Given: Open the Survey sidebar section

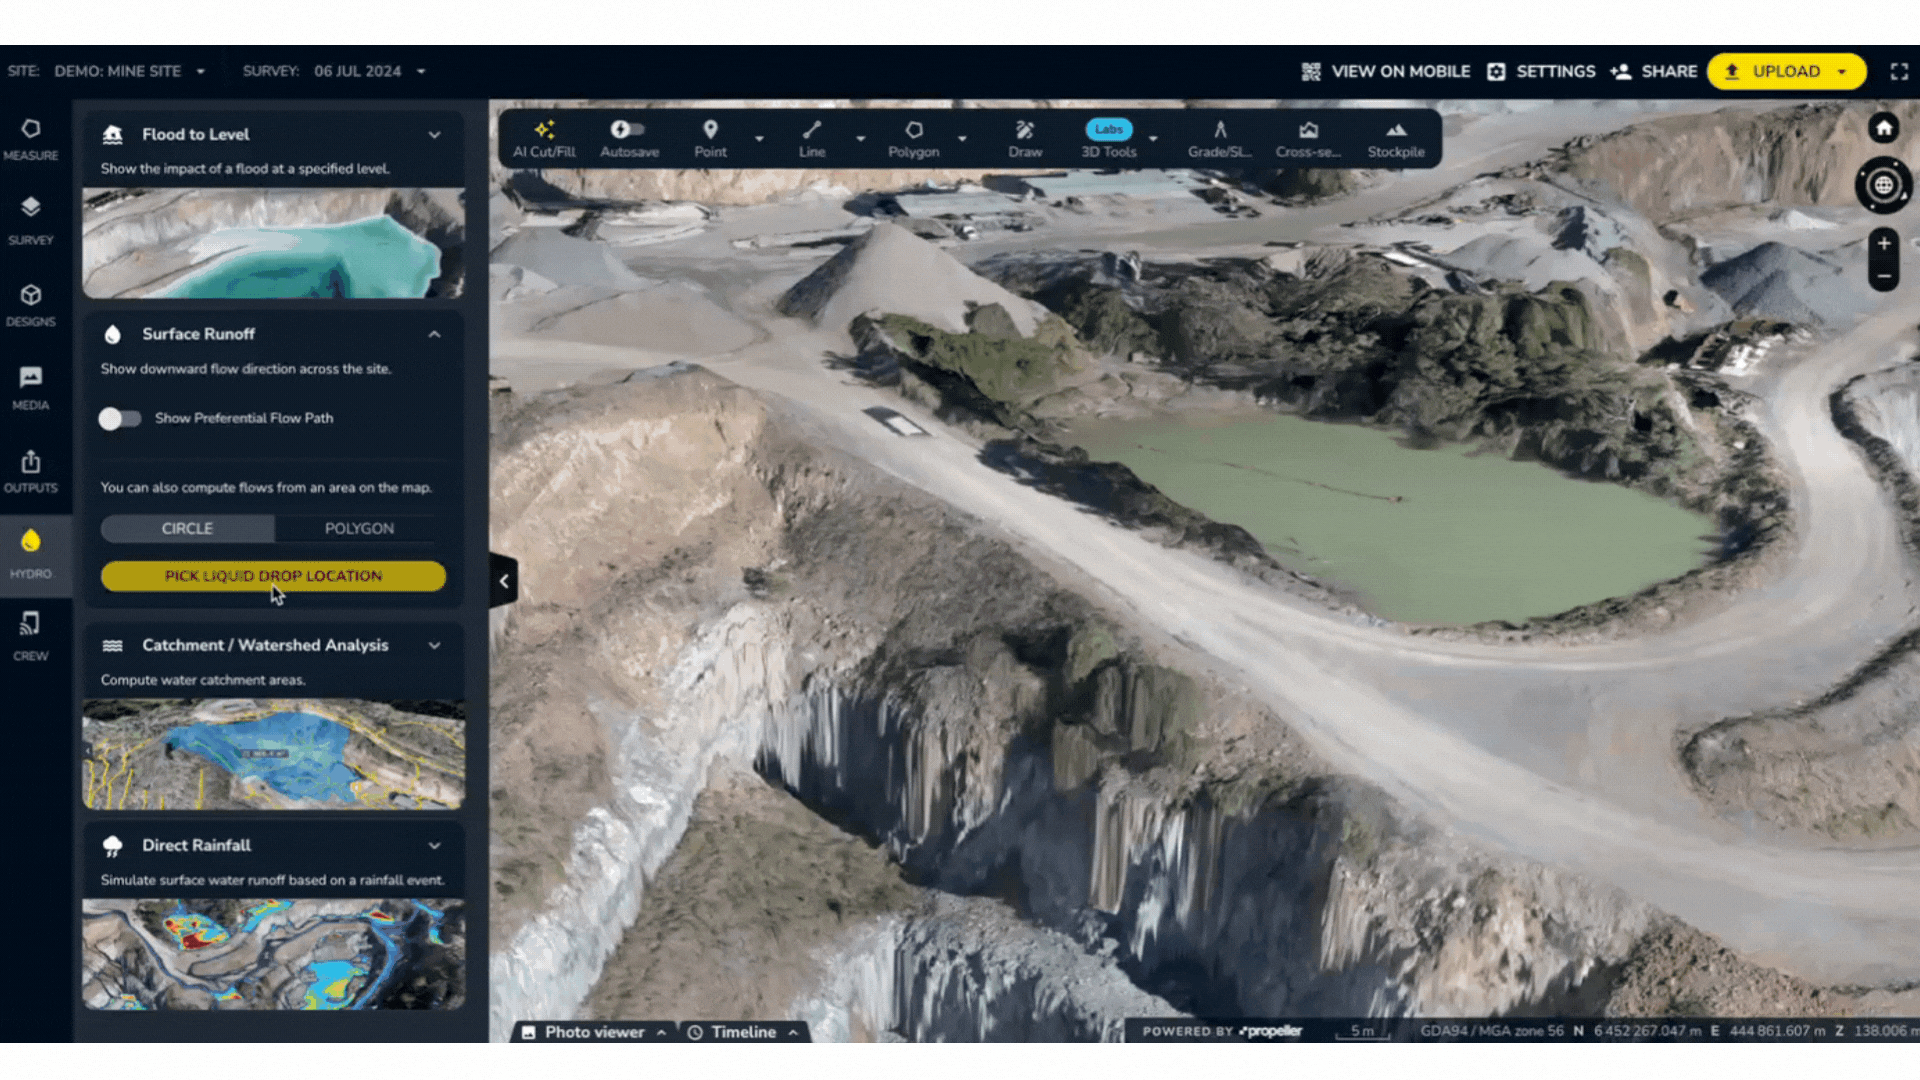Looking at the screenshot, I should pos(31,221).
